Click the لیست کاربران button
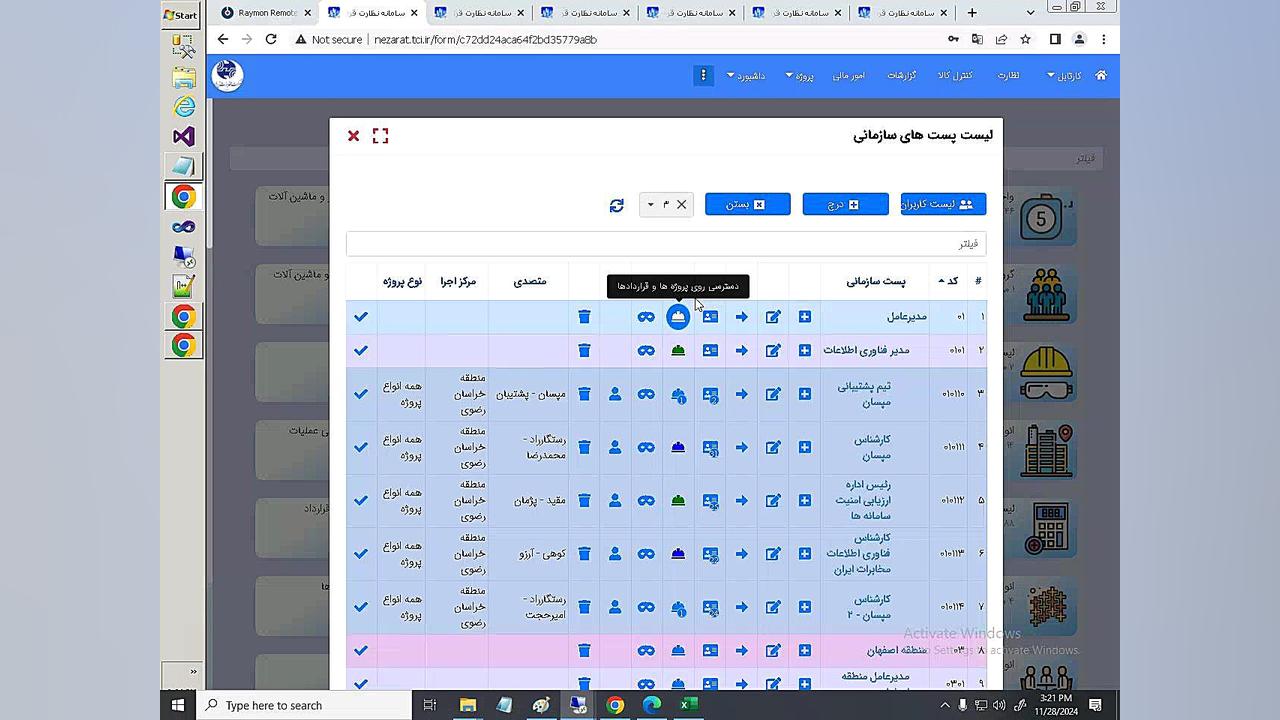1280x720 pixels. point(943,205)
